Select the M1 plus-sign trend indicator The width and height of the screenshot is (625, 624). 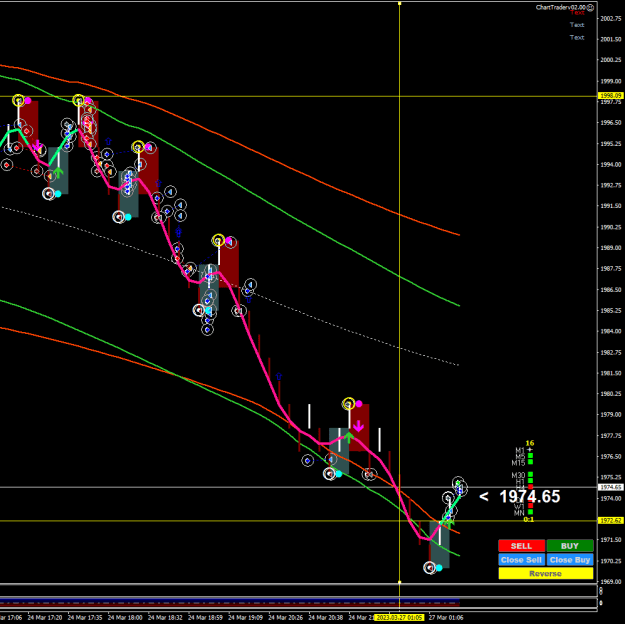(530, 450)
